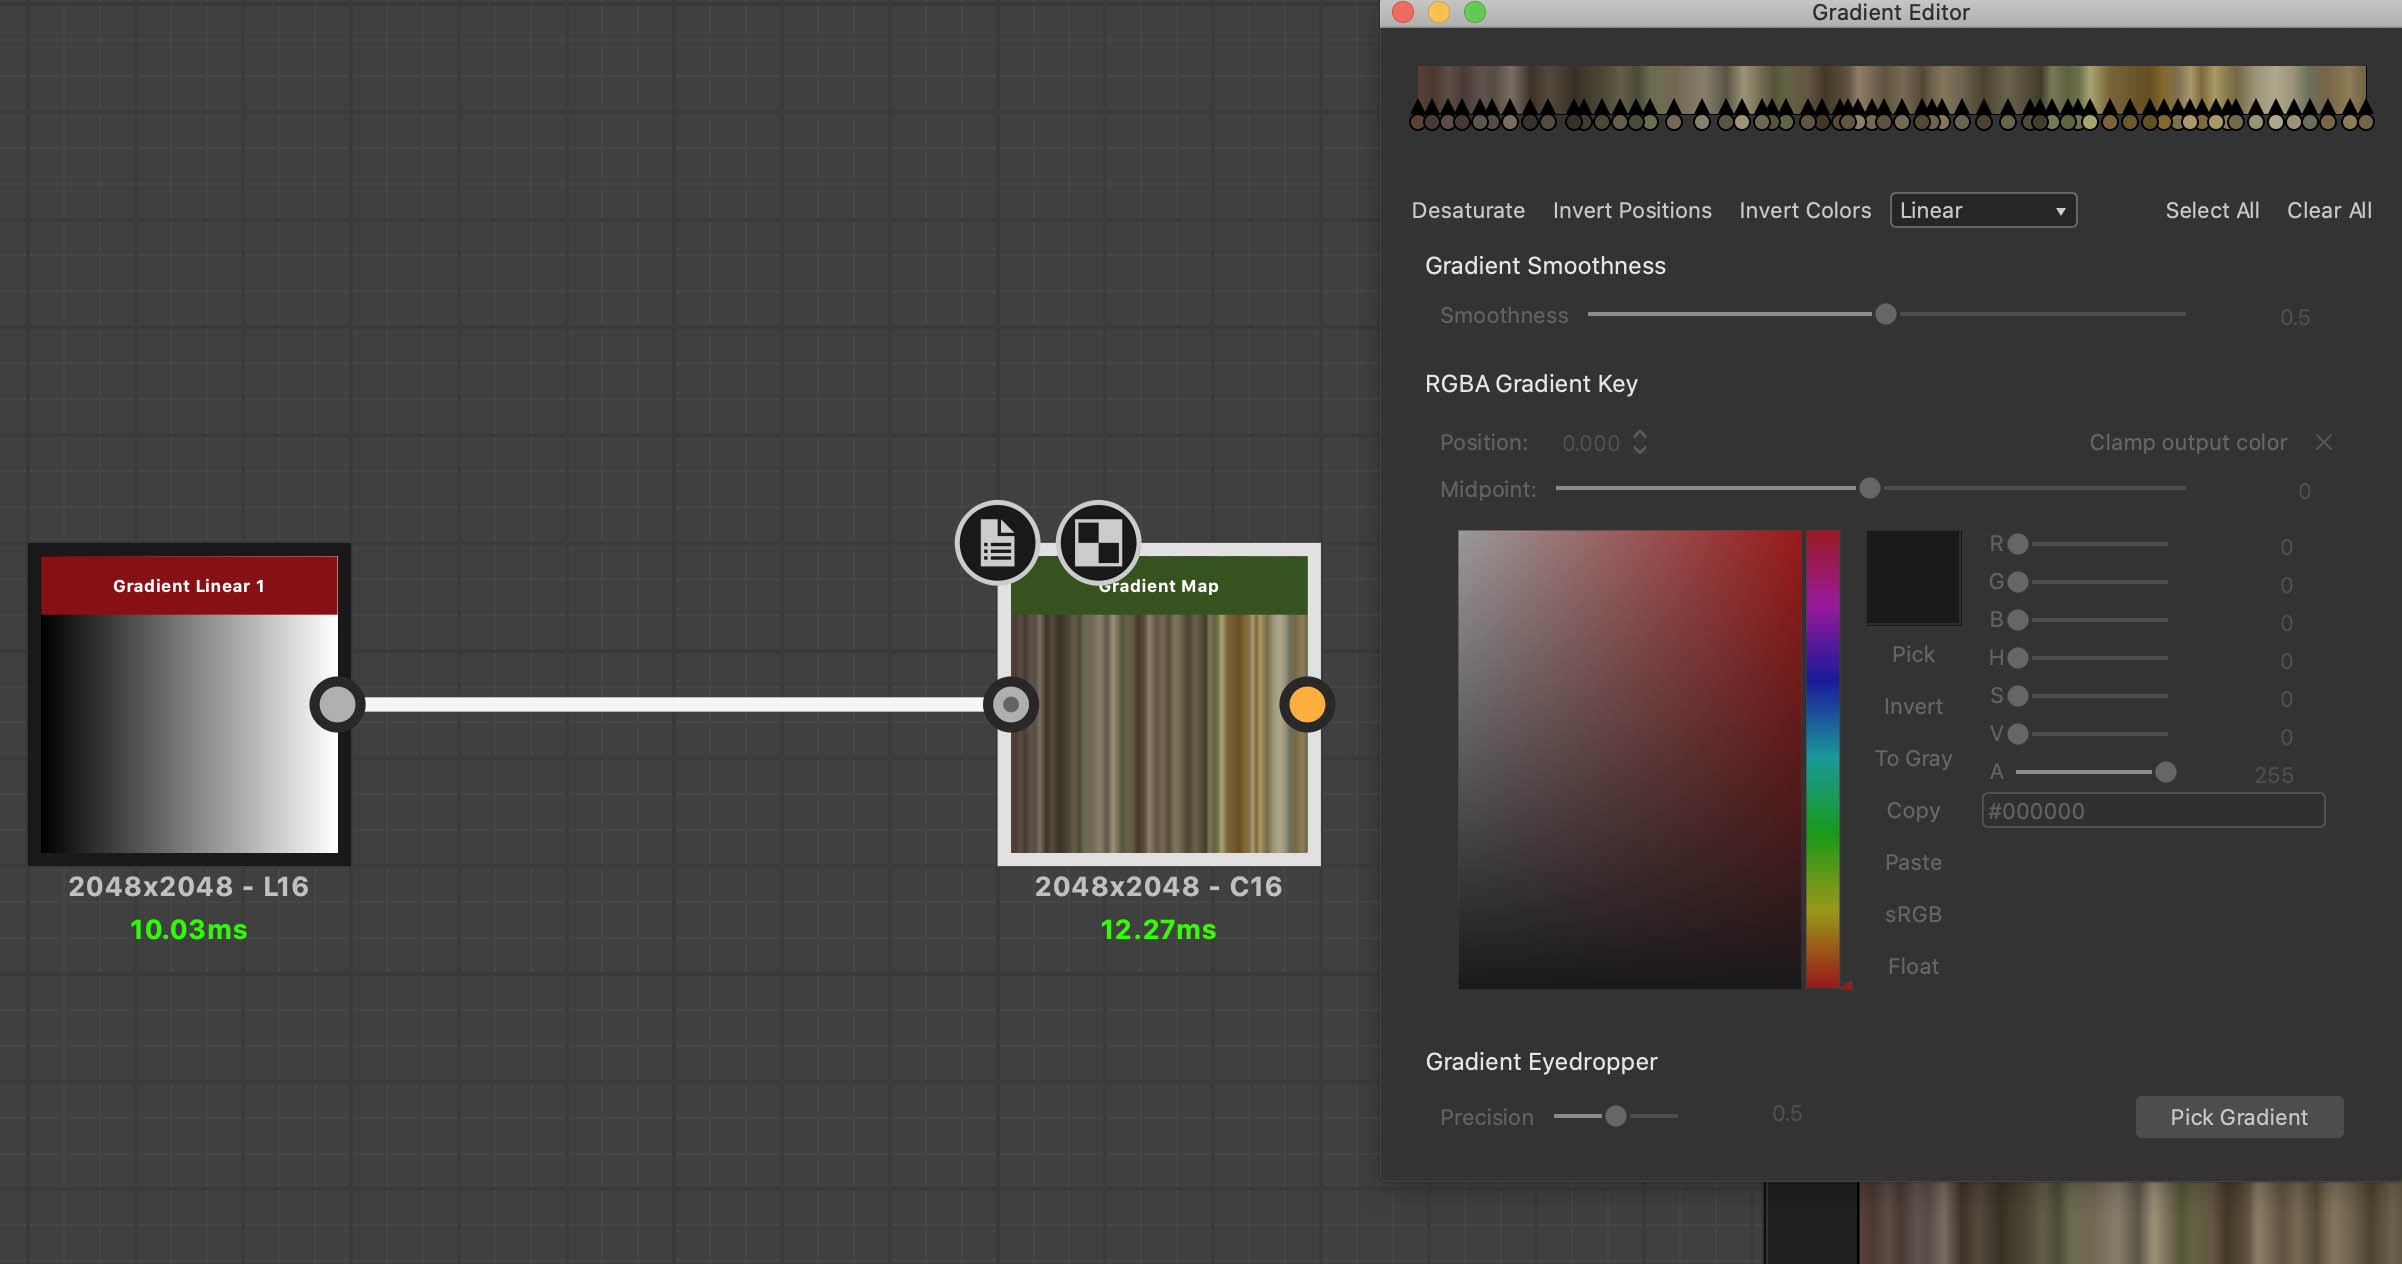The height and width of the screenshot is (1264, 2402).
Task: Clear All gradient keys
Action: coord(2329,210)
